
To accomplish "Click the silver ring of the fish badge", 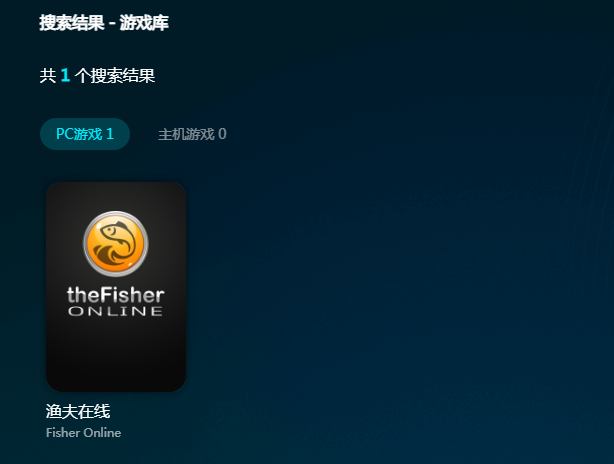I will coord(116,213).
